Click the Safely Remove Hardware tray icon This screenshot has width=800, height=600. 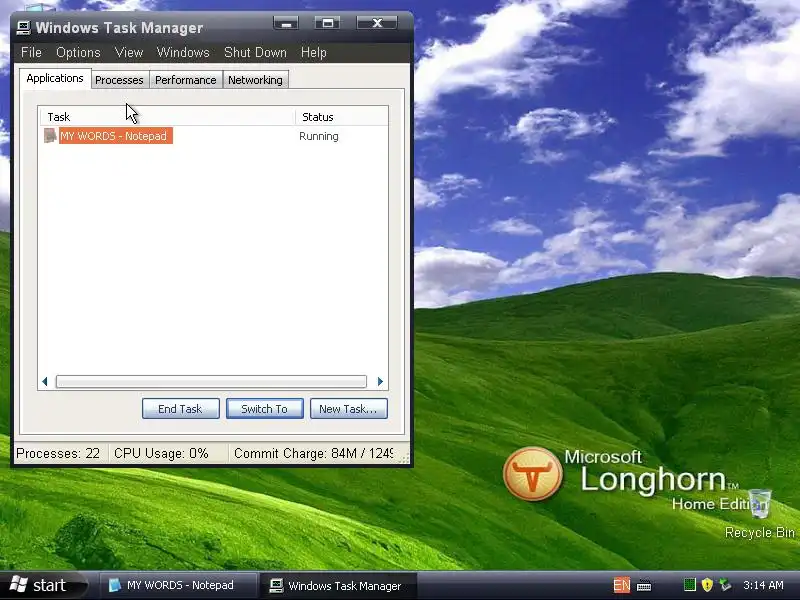pyautogui.click(x=725, y=585)
